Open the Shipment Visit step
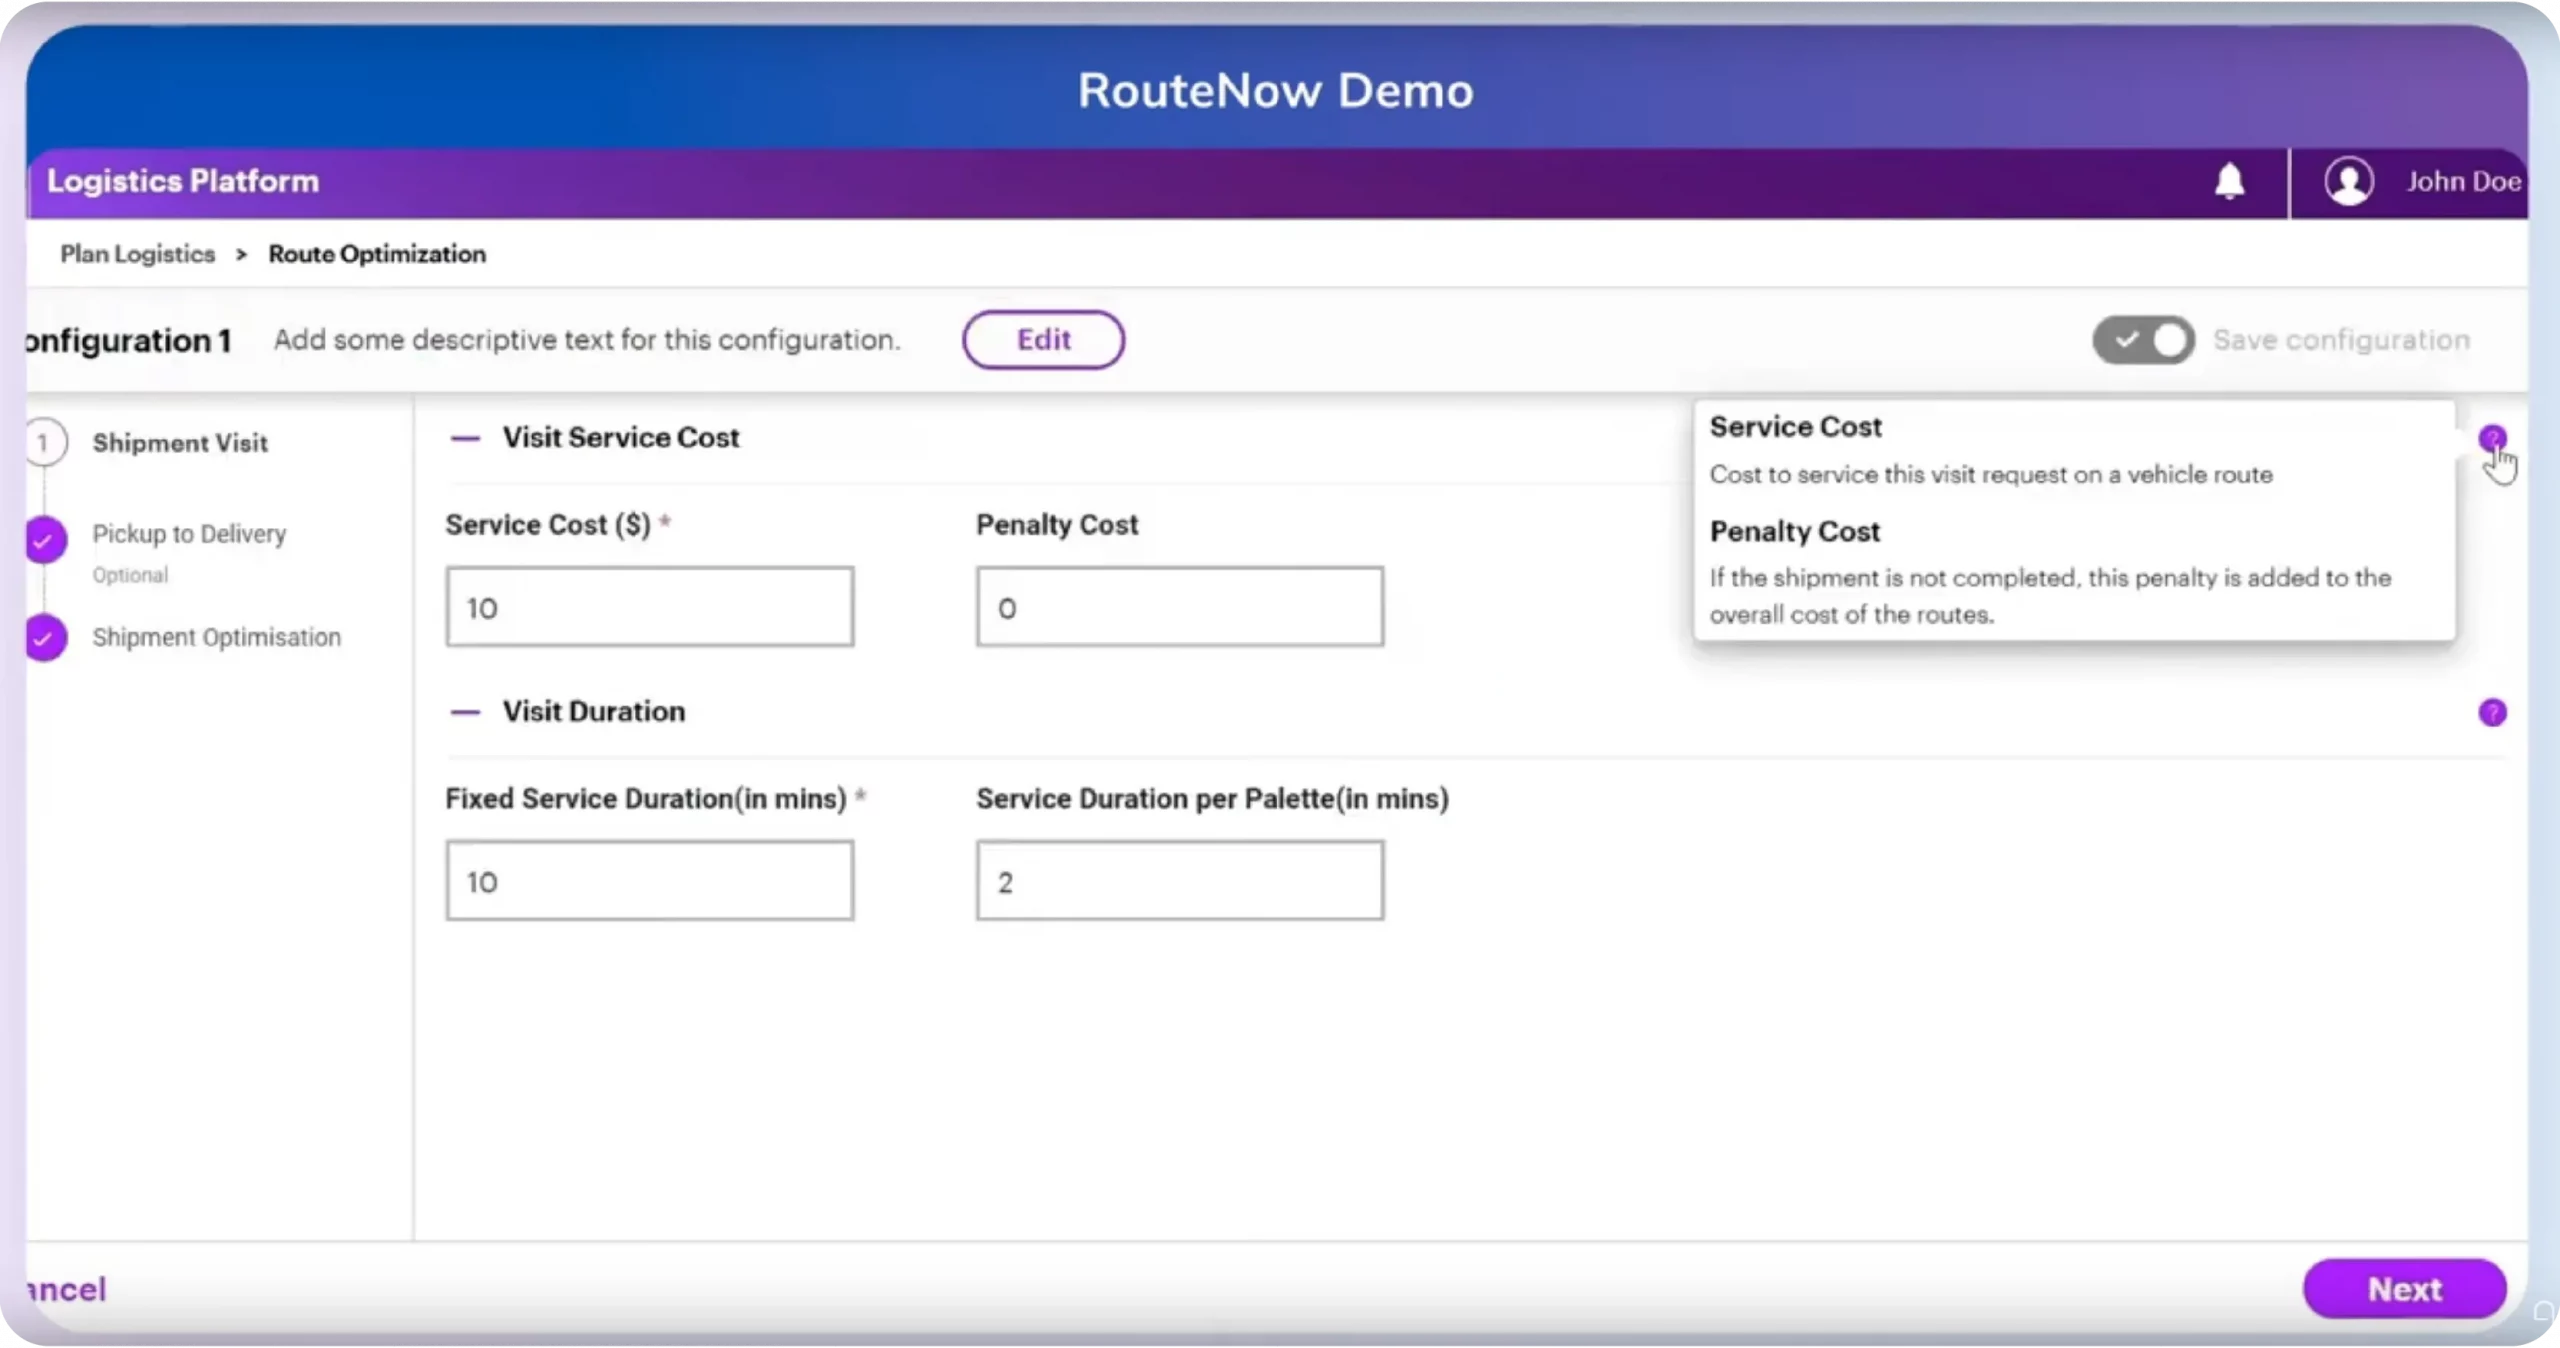Screen dimensions: 2560x1348 pyautogui.click(x=180, y=443)
